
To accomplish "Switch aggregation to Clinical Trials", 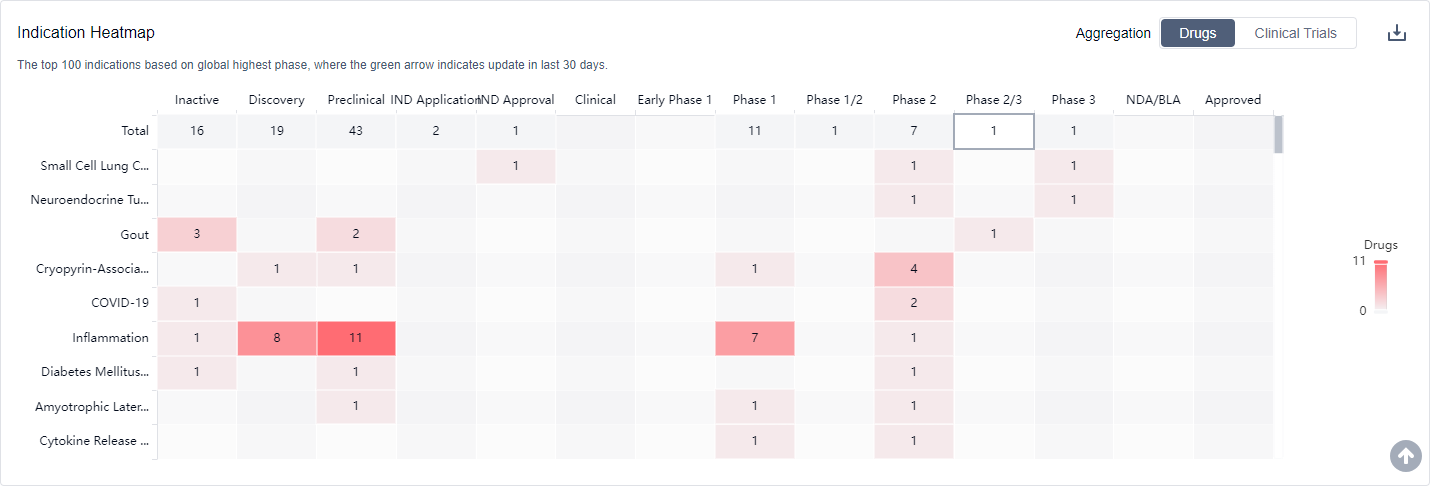I will tap(1295, 33).
